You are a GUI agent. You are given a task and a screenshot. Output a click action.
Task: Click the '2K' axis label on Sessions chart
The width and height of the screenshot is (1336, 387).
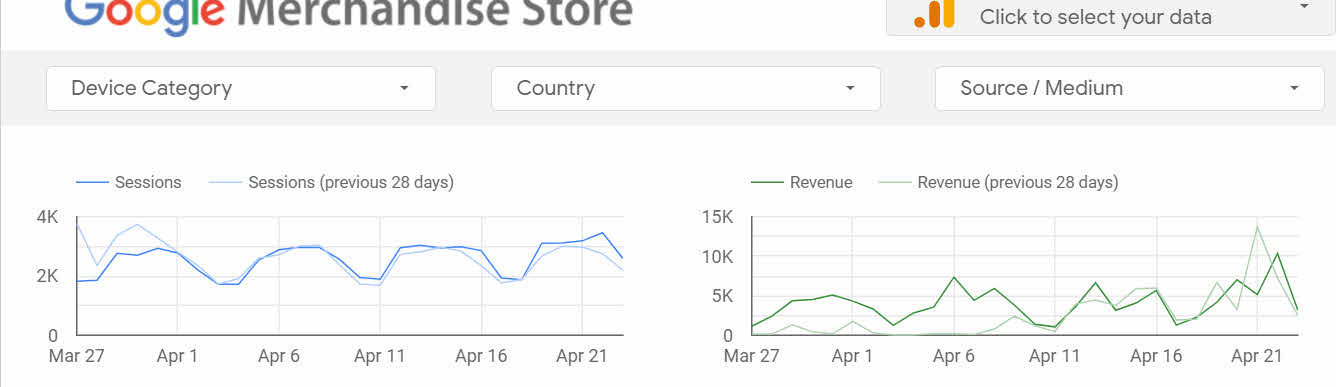pyautogui.click(x=47, y=276)
